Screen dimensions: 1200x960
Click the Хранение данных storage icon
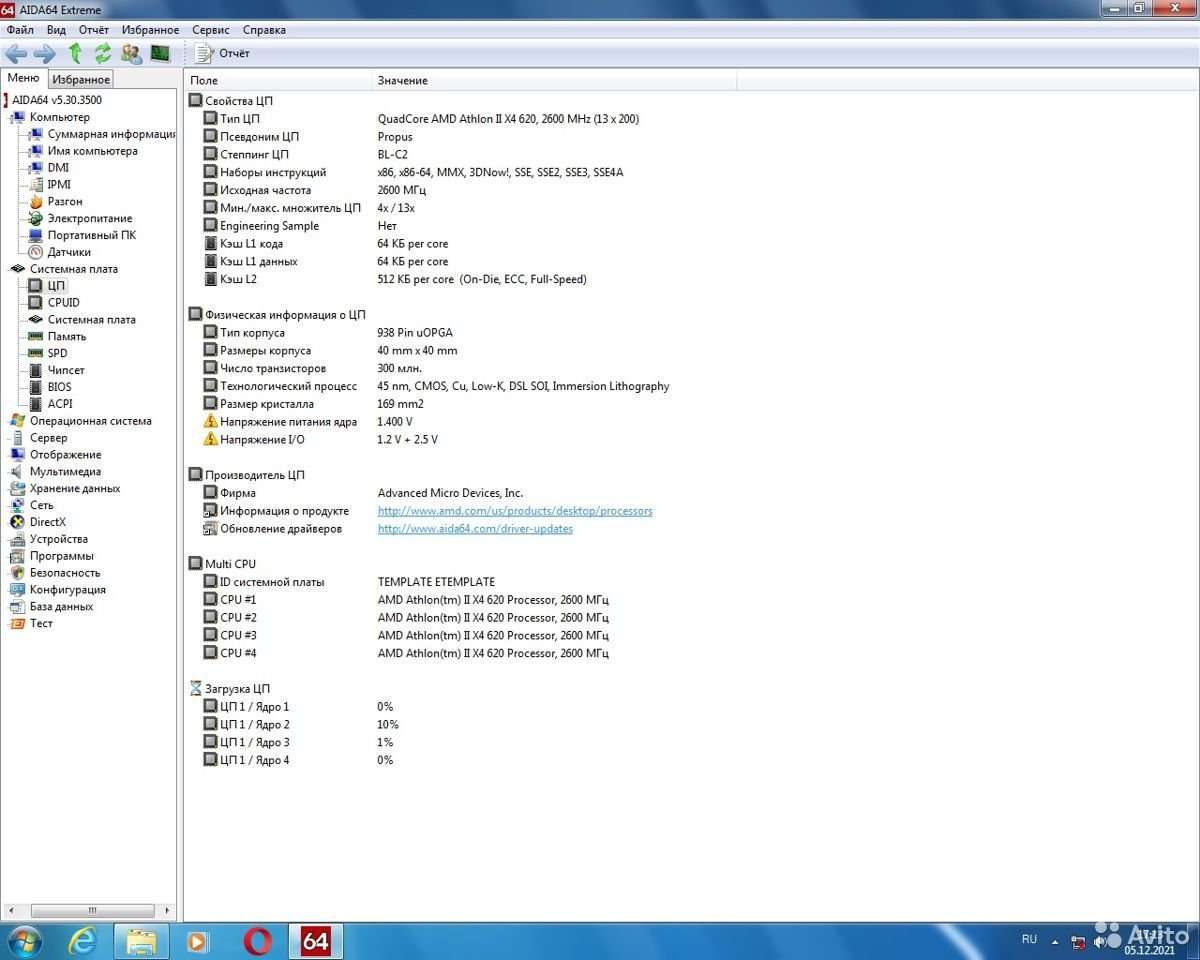pyautogui.click(x=18, y=489)
